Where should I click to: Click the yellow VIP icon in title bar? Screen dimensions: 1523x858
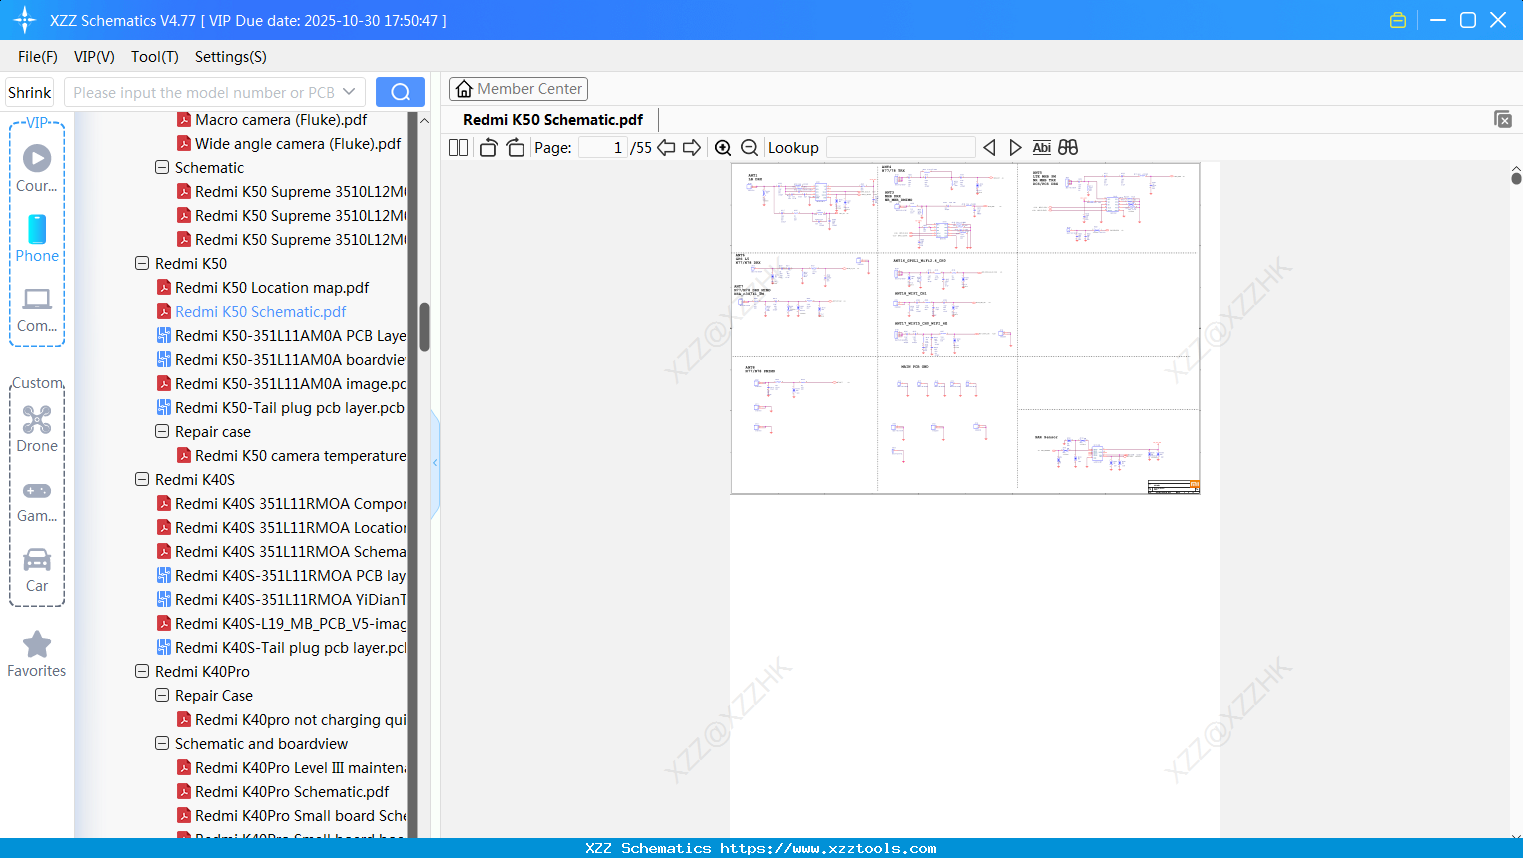1398,20
